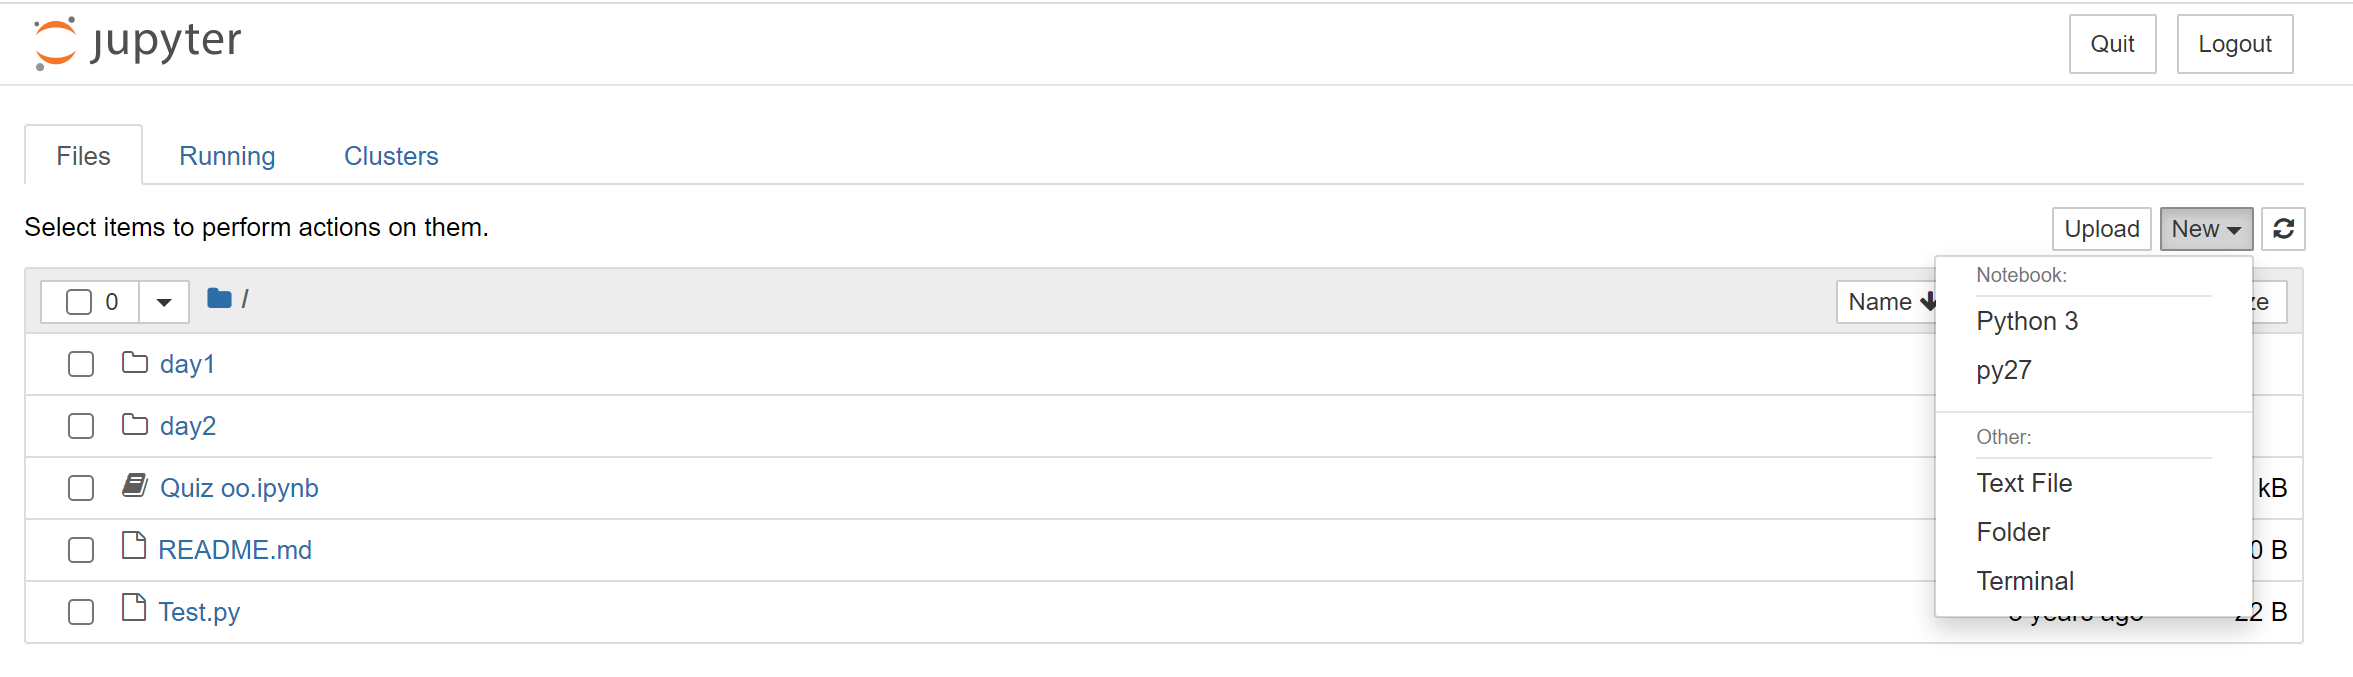The height and width of the screenshot is (677, 2353).
Task: Switch to the Running tab
Action: click(227, 156)
